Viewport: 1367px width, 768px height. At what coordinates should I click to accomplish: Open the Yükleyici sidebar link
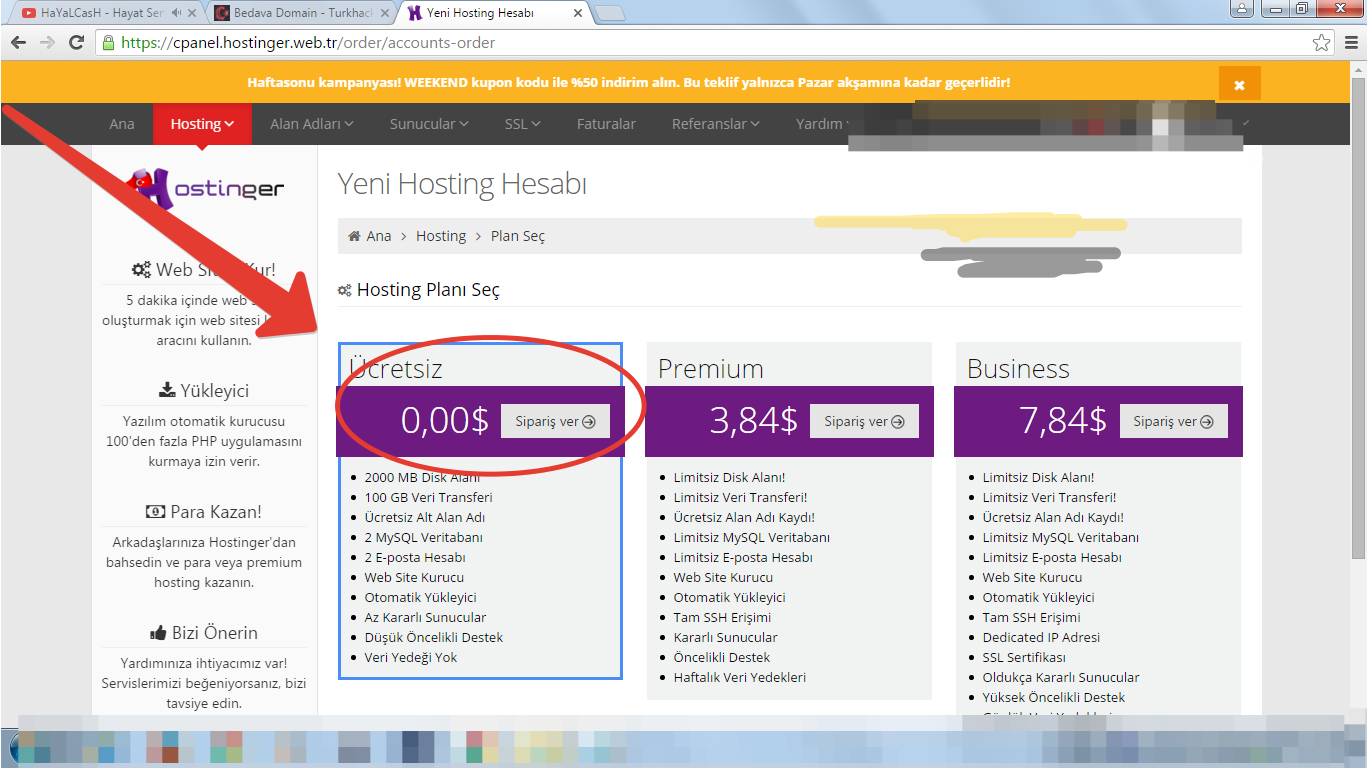click(x=214, y=391)
